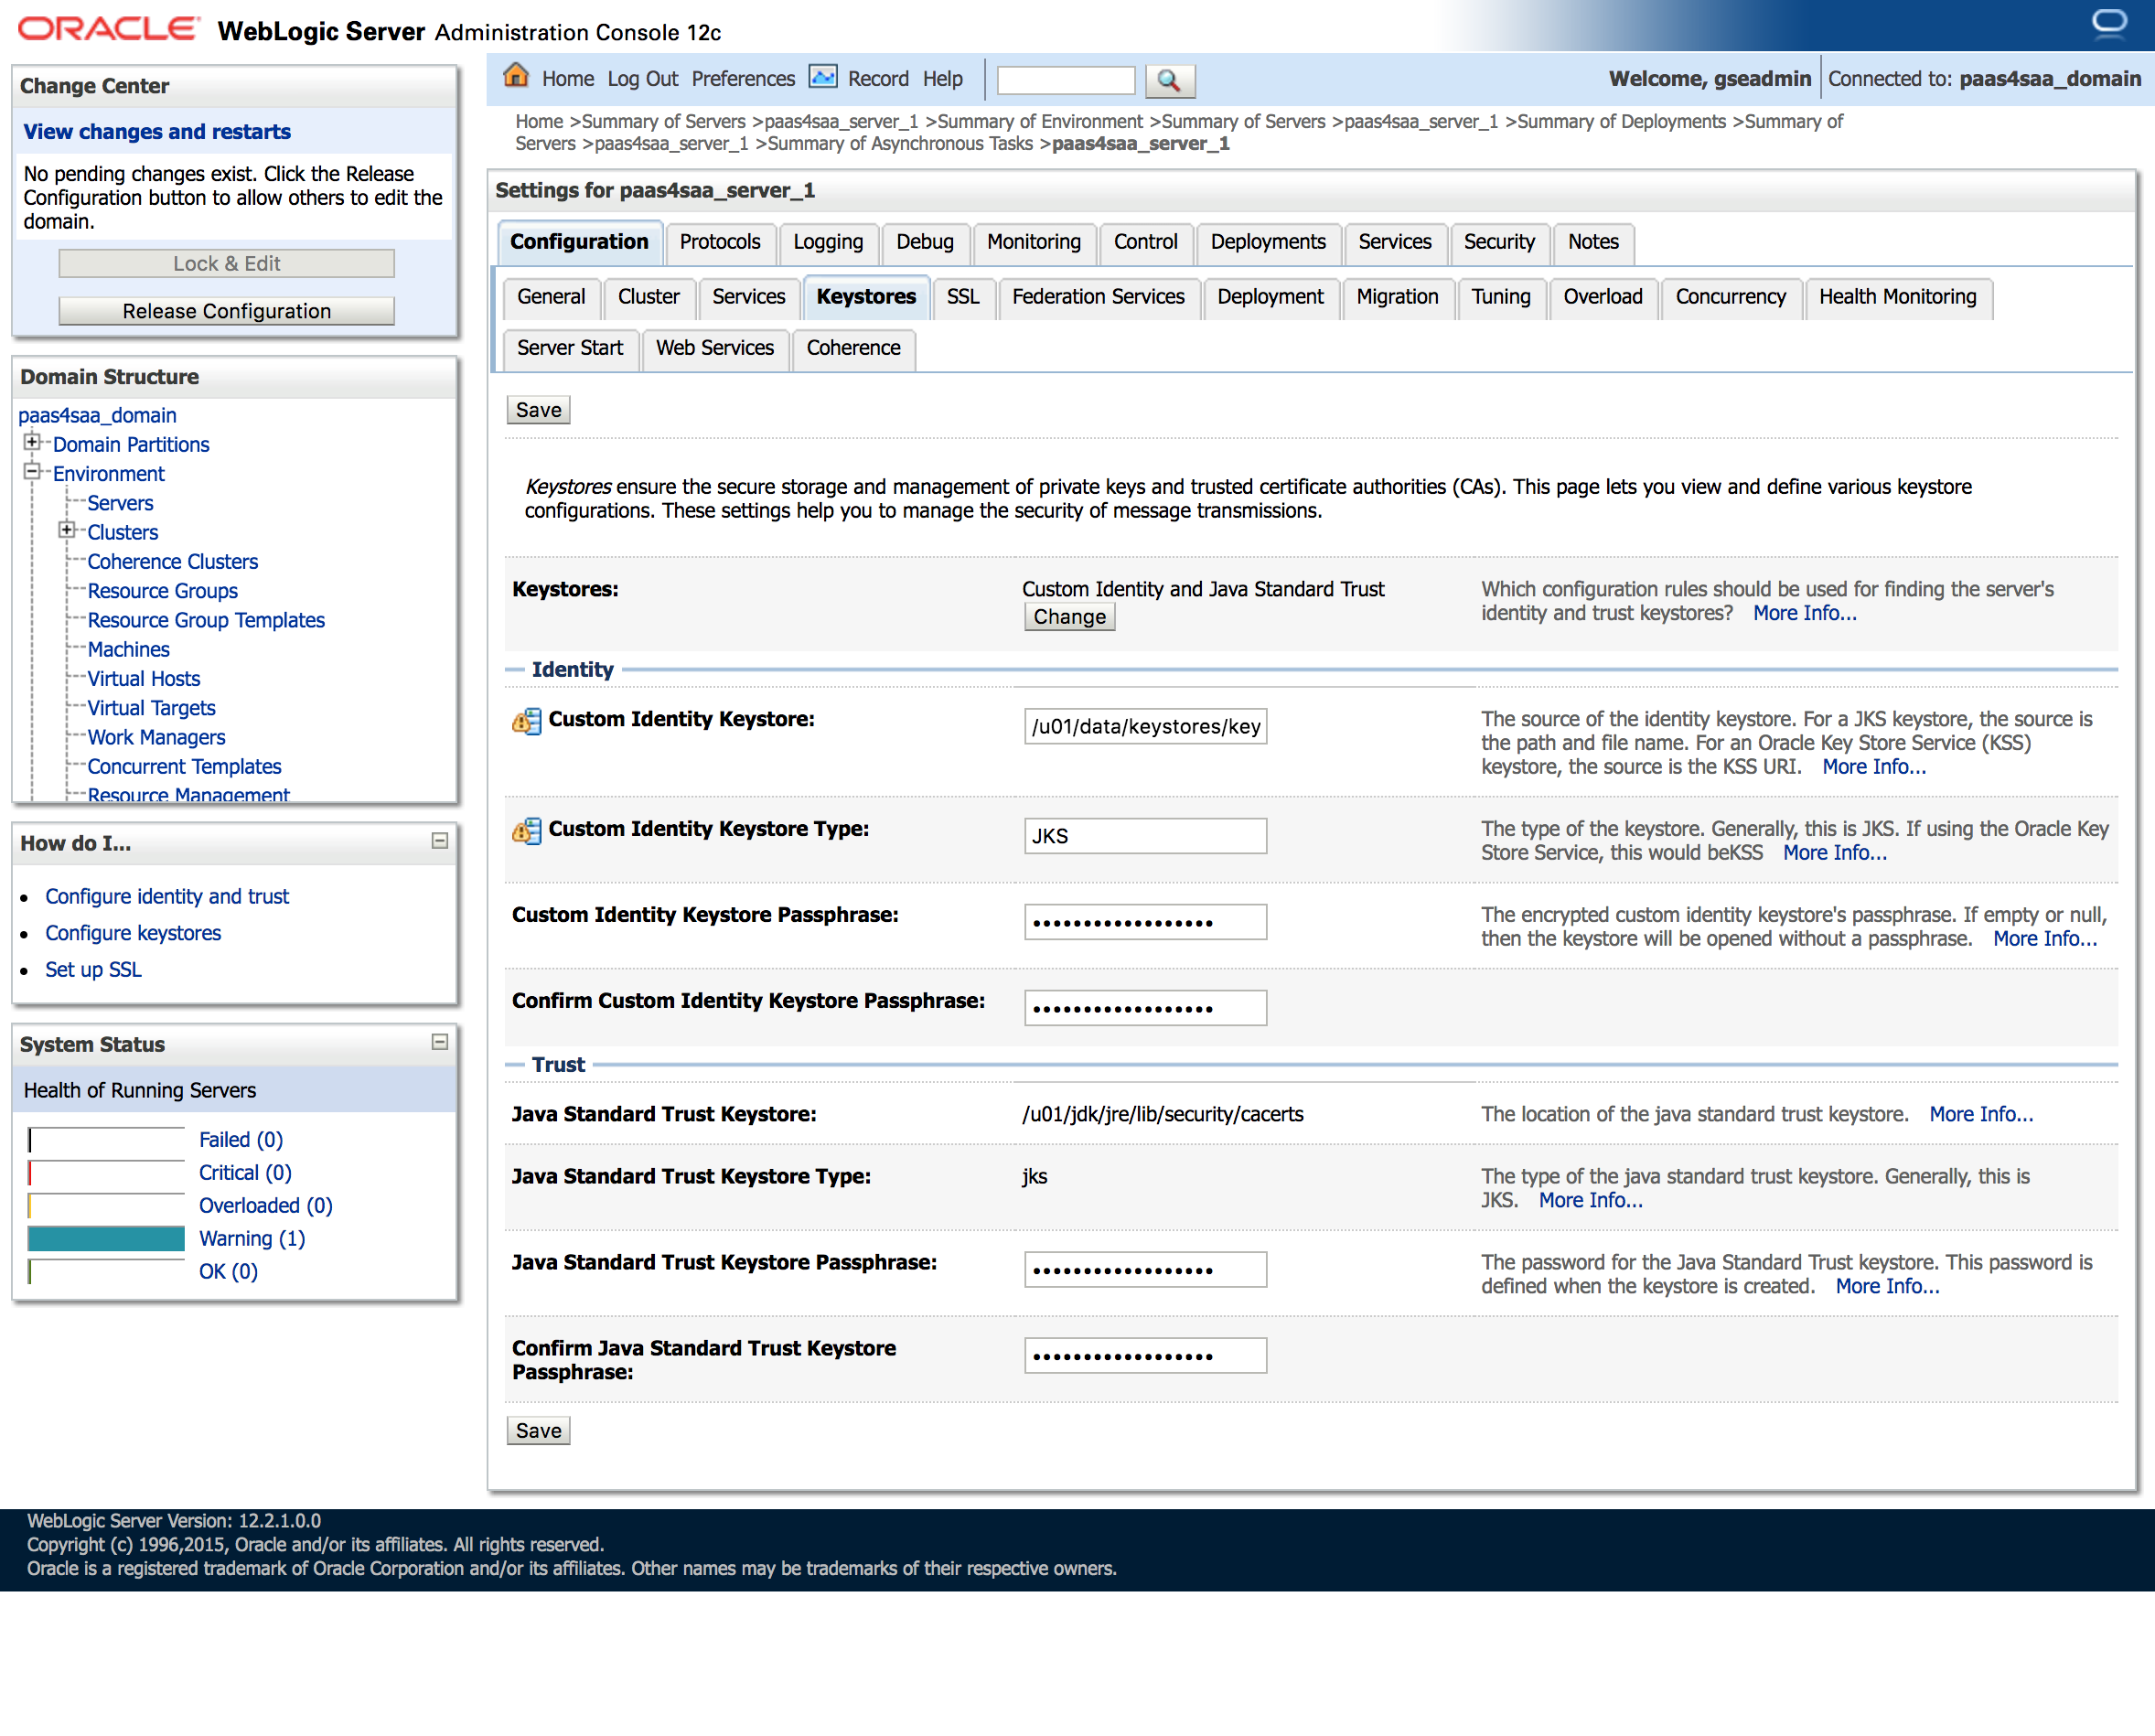Screen dimensions: 2155x1736
Task: Click Log Out in the toolbar
Action: click(x=642, y=79)
